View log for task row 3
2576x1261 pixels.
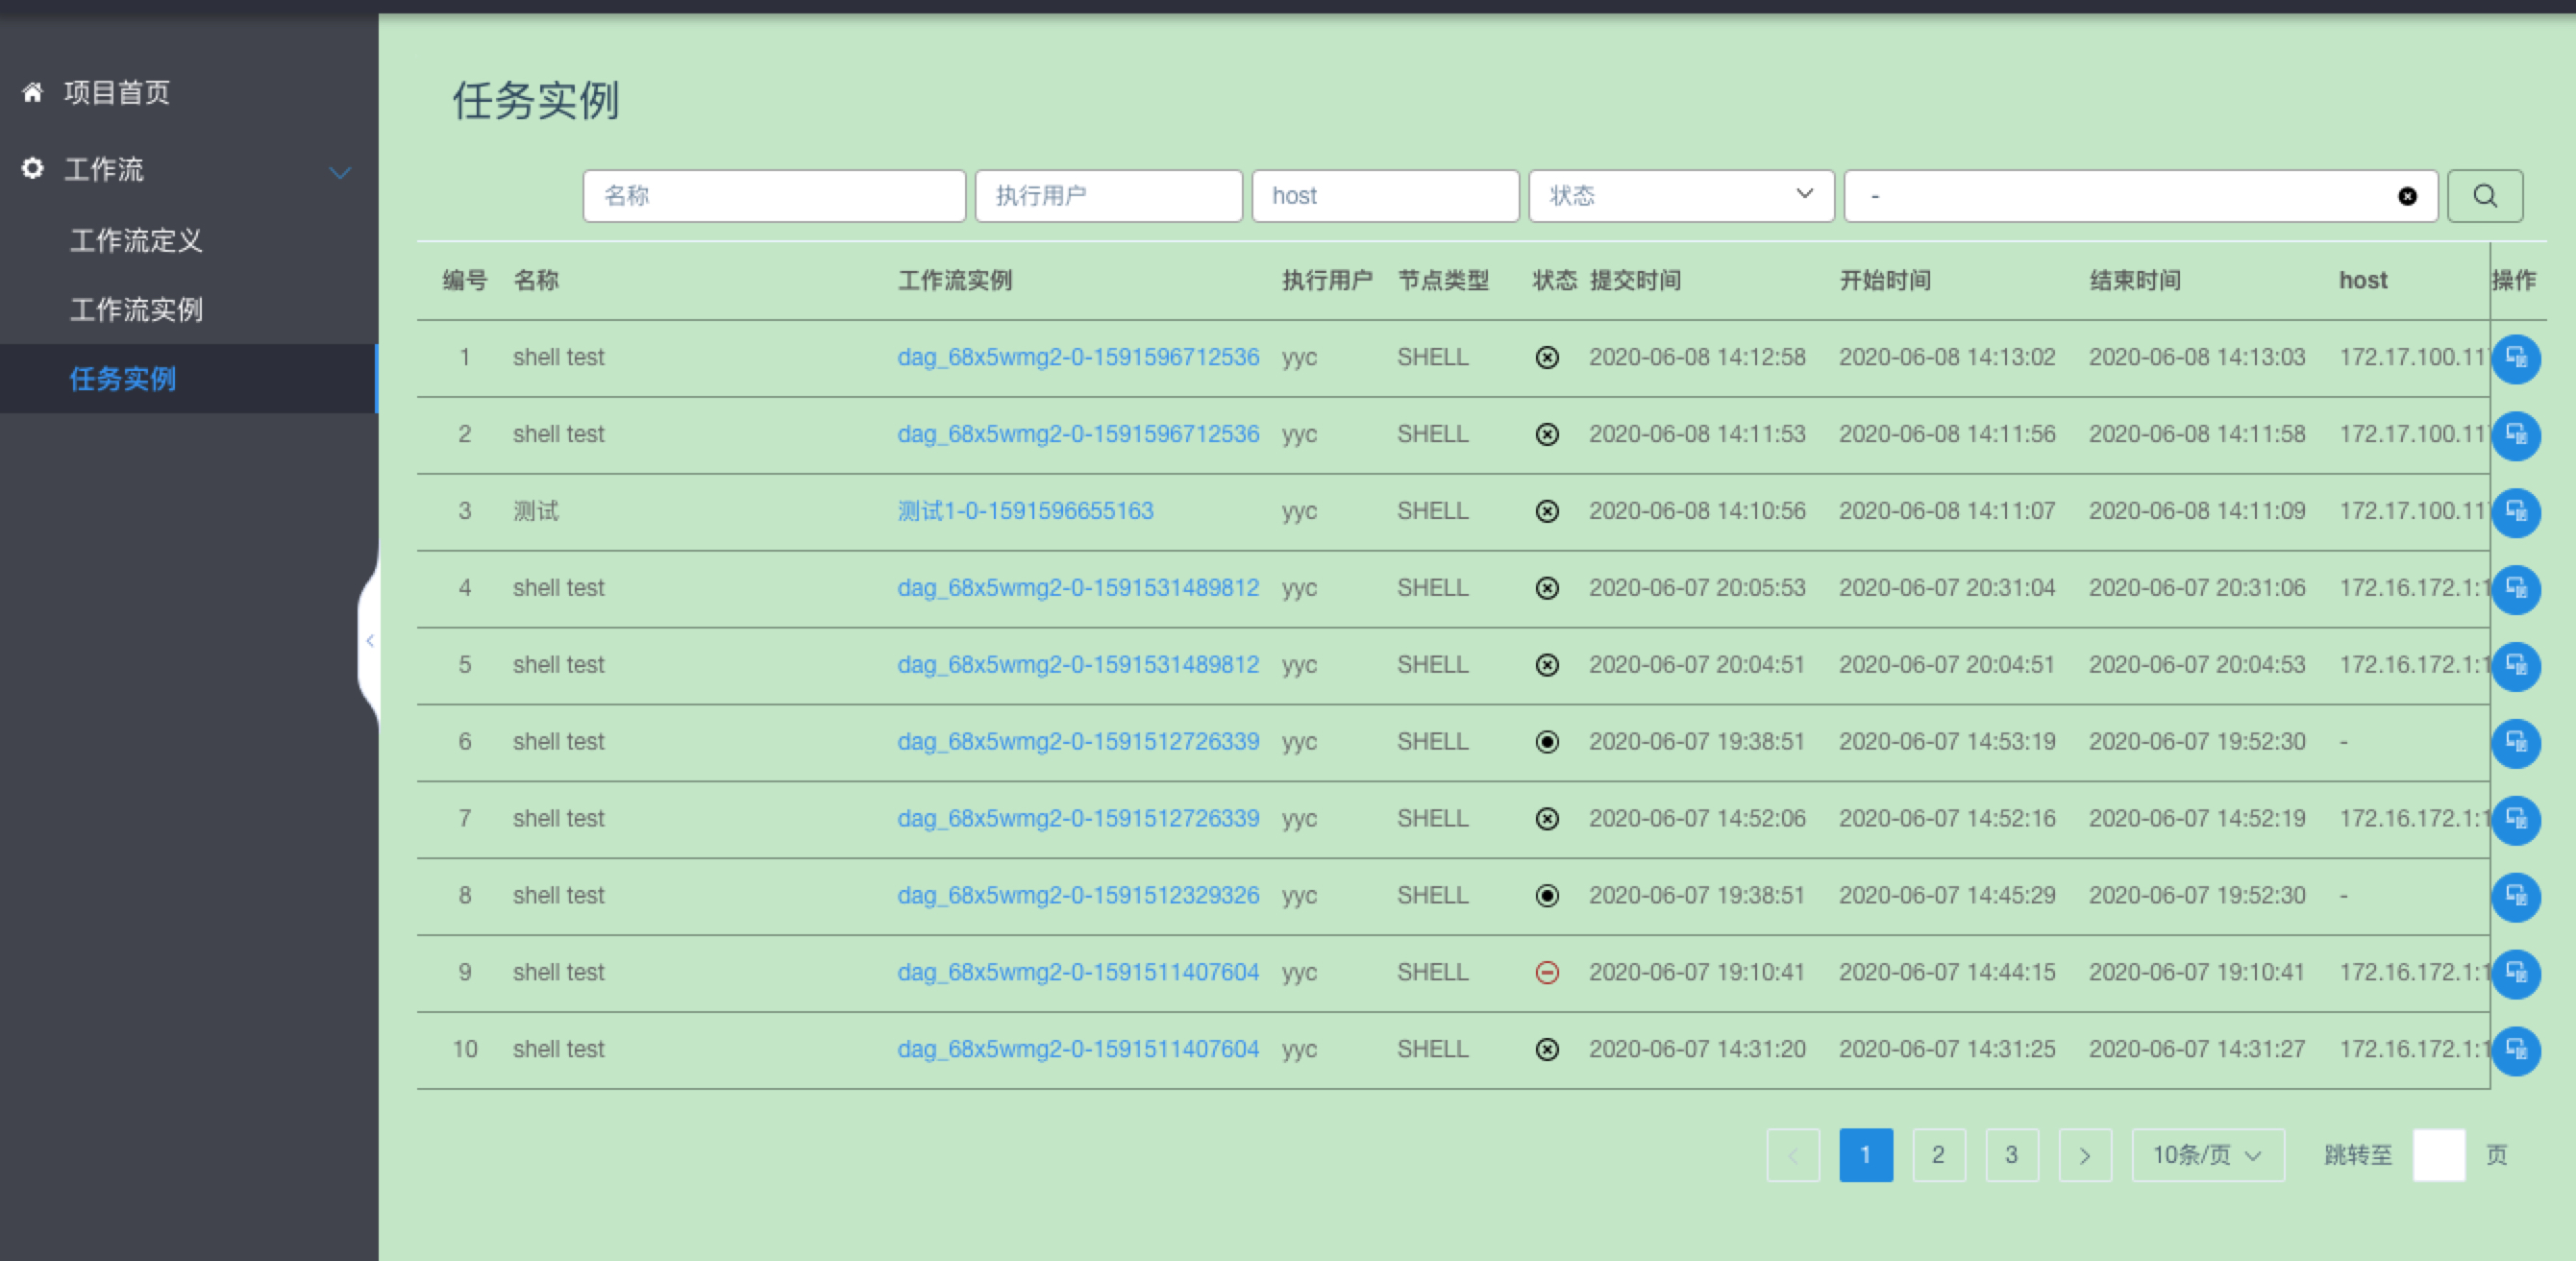tap(2515, 512)
